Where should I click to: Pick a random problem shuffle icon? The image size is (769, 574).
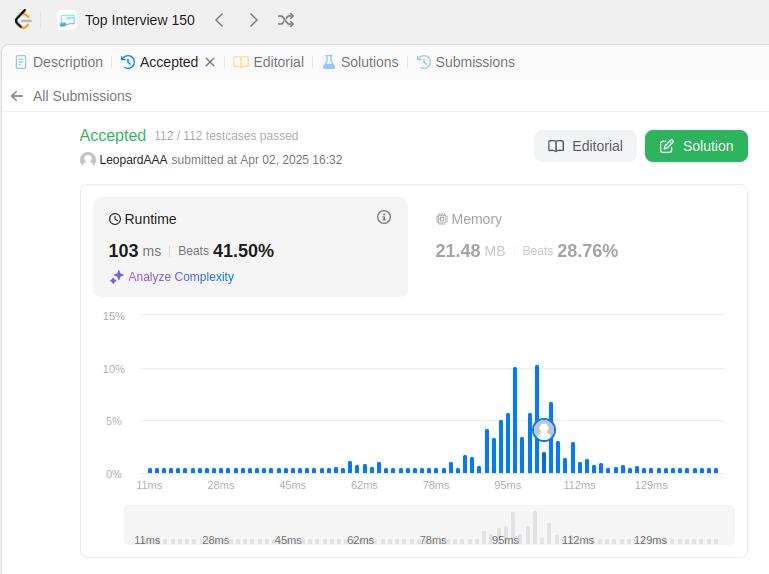pyautogui.click(x=286, y=20)
